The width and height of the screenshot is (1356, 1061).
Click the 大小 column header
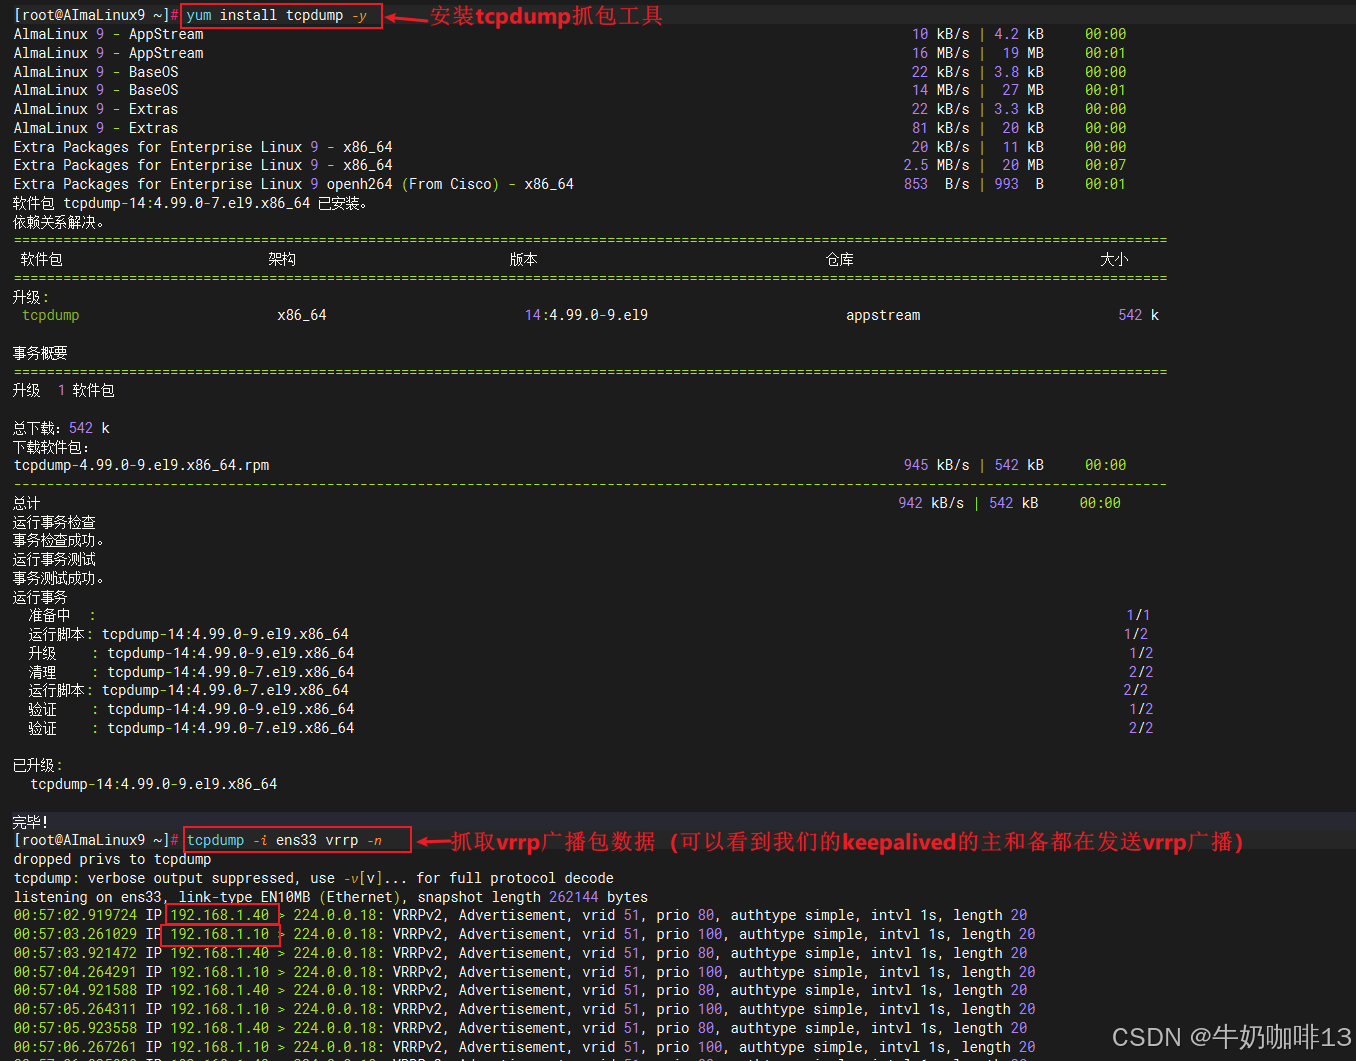click(1114, 259)
